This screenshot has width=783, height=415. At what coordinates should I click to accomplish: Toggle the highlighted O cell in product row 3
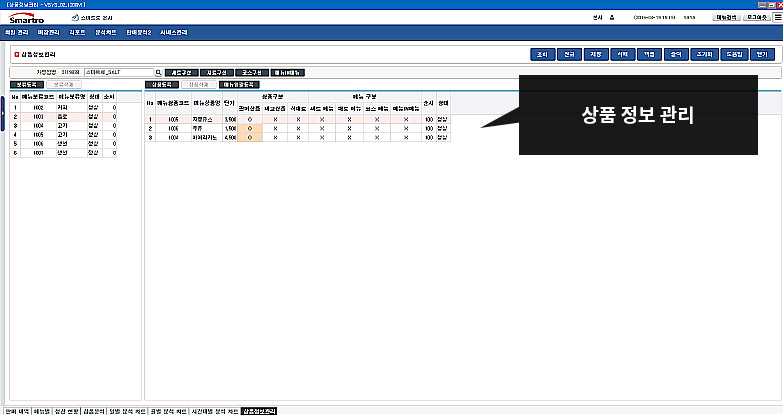pos(250,137)
